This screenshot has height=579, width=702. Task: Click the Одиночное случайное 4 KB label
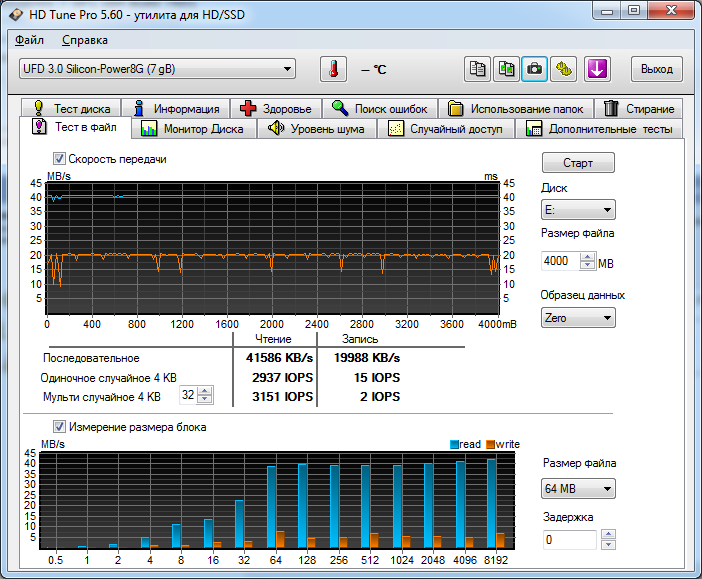(108, 378)
